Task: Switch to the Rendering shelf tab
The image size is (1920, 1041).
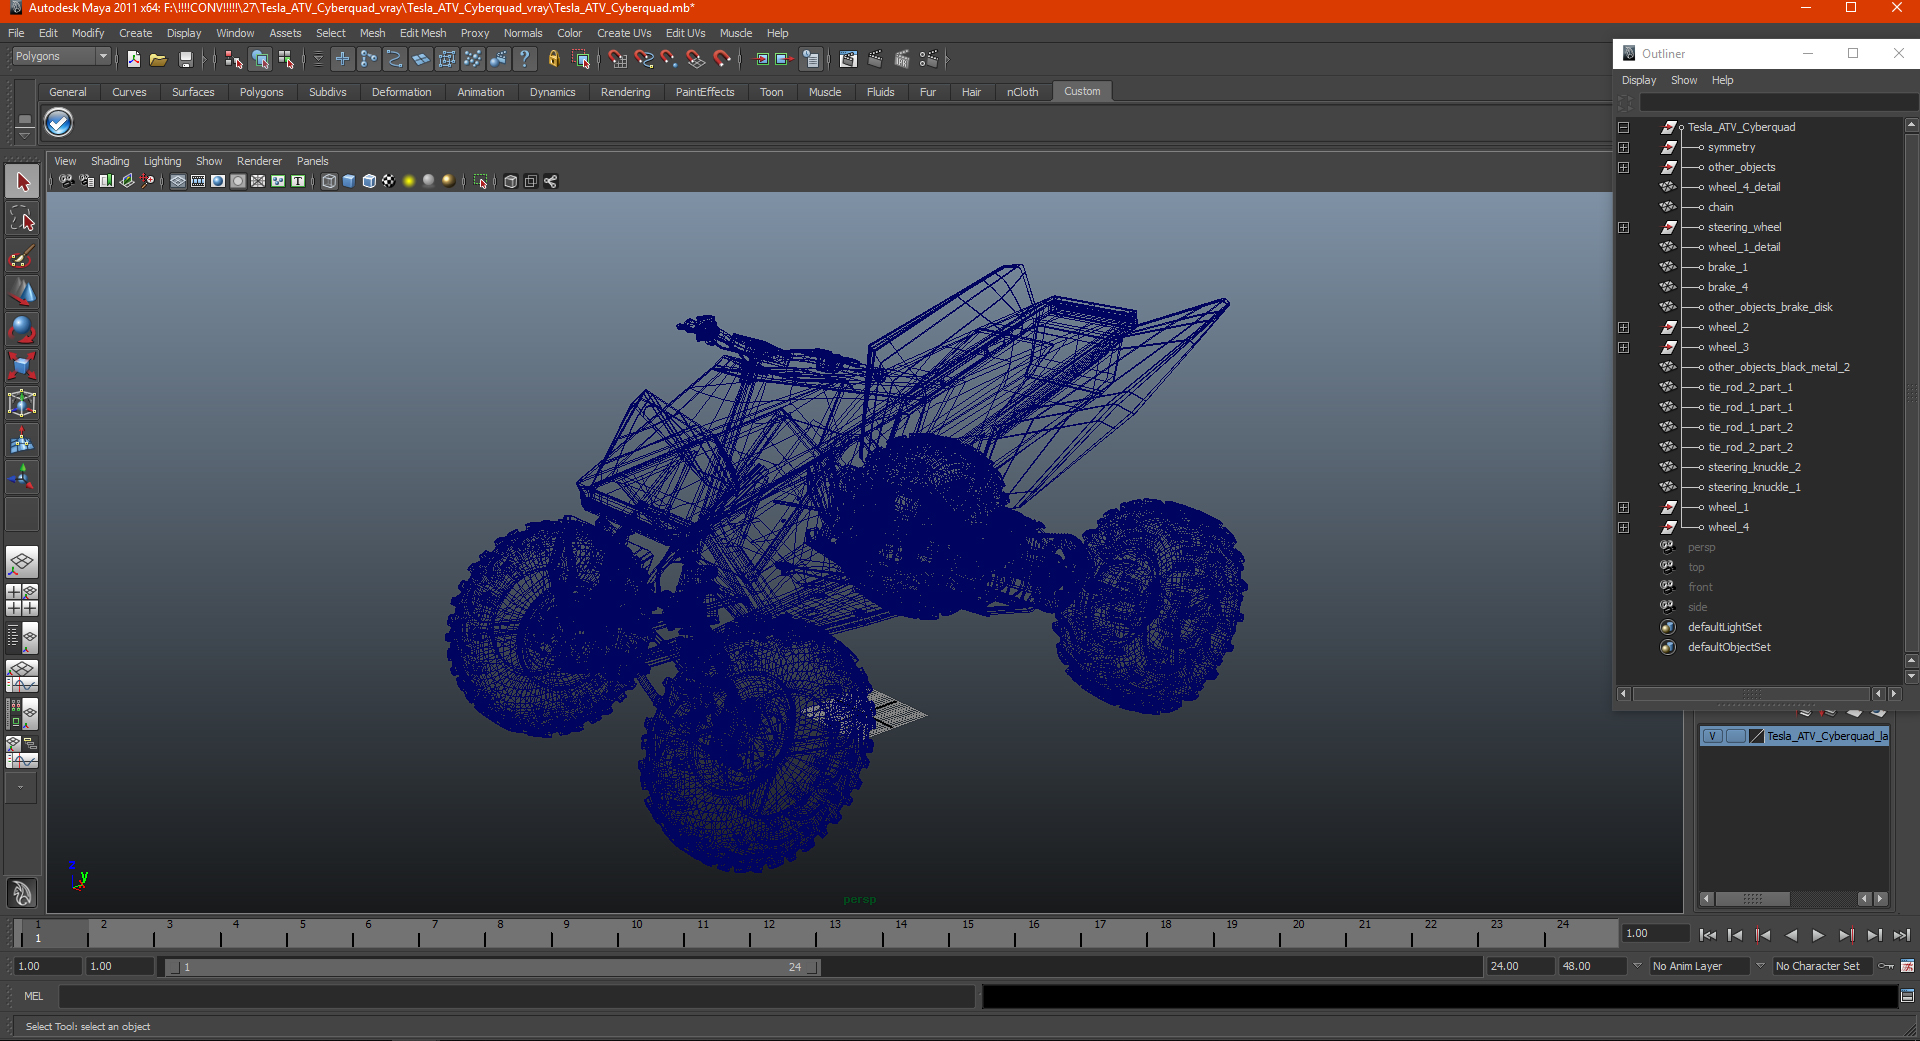Action: coord(625,92)
